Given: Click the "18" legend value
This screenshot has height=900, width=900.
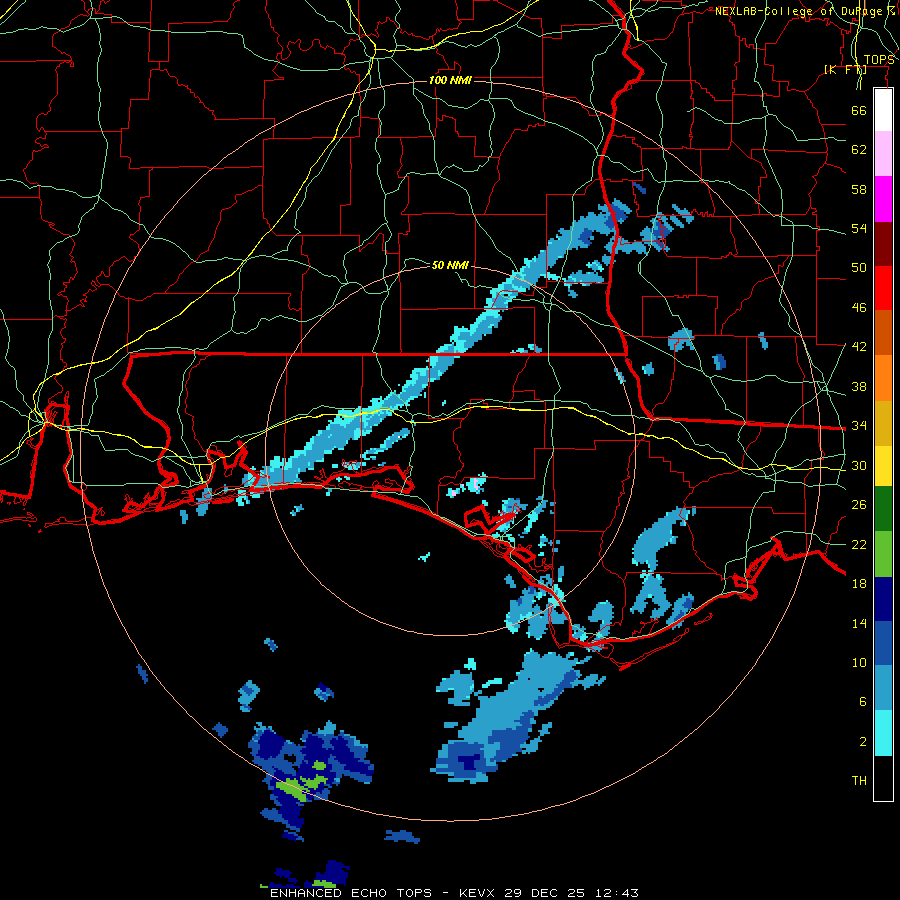Looking at the screenshot, I should tap(859, 584).
